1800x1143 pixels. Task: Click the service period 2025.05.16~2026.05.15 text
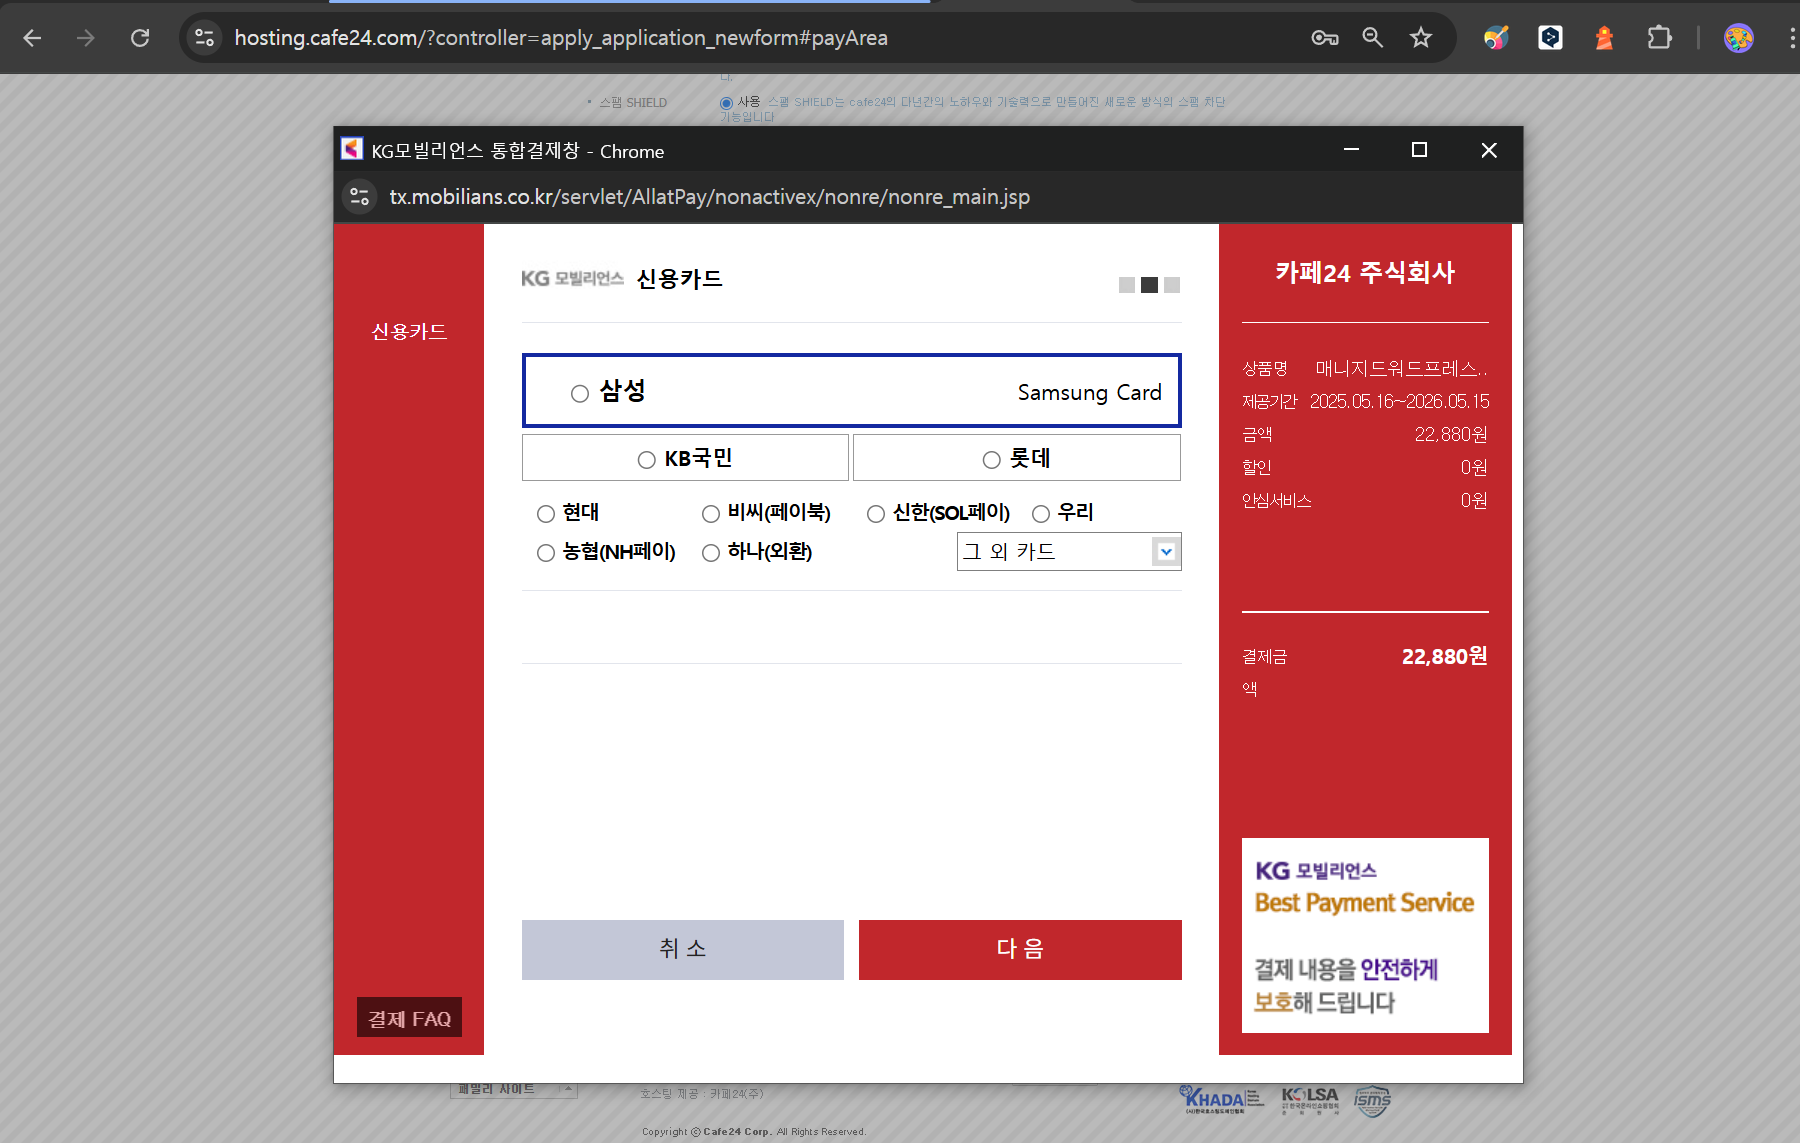(x=1400, y=402)
